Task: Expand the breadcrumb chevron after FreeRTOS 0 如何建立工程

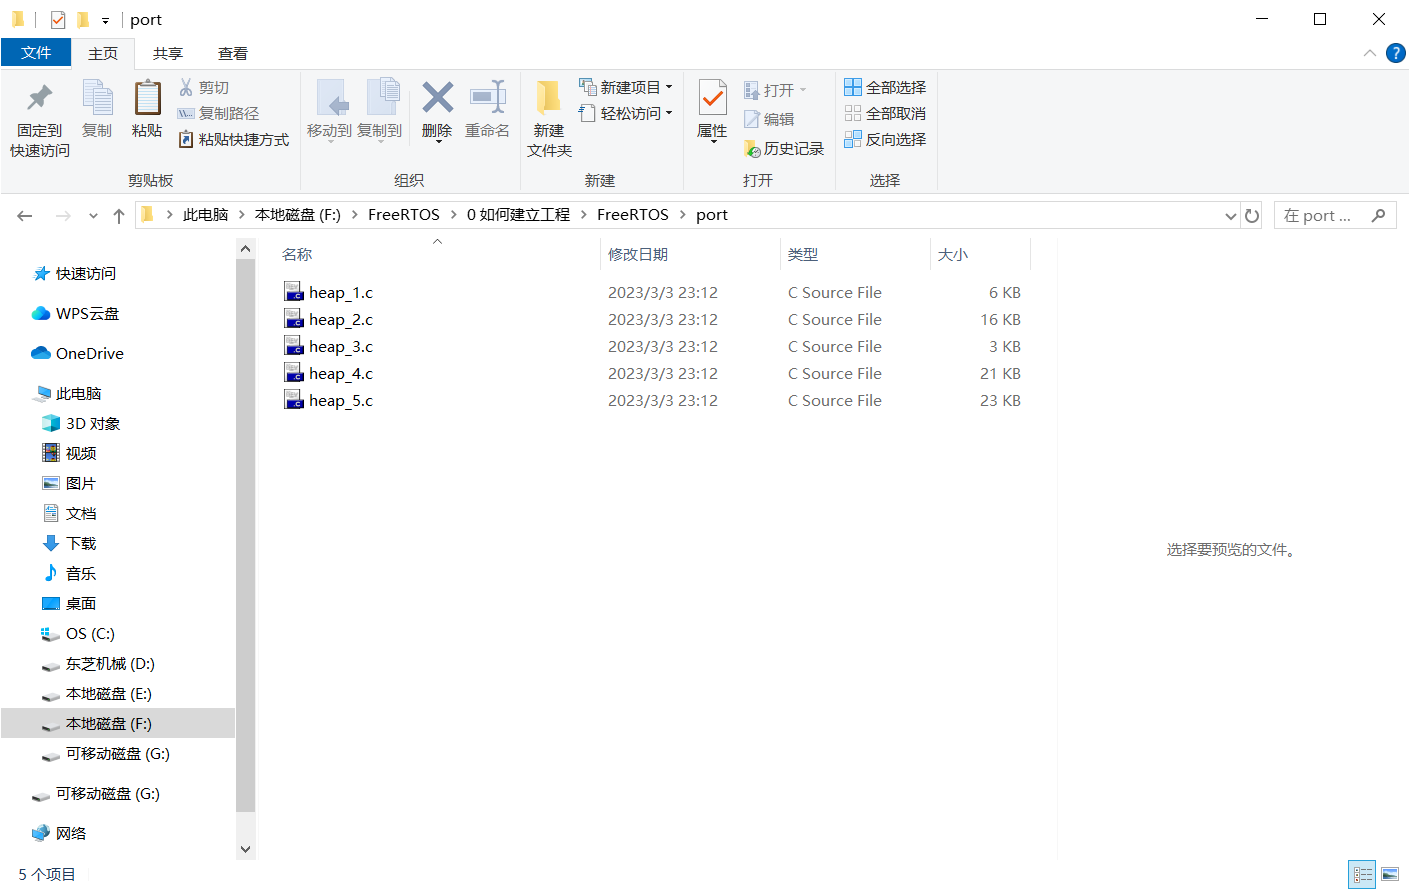Action: pos(583,215)
